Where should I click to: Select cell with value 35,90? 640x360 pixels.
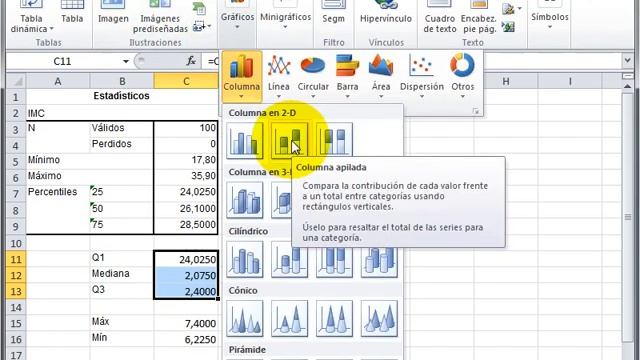click(186, 176)
